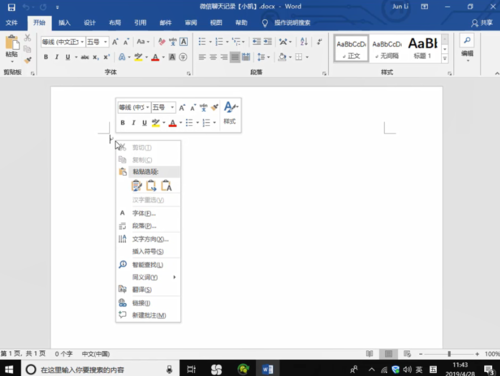This screenshot has height=376, width=500.
Task: Select the Heading 1 style
Action: click(x=423, y=49)
